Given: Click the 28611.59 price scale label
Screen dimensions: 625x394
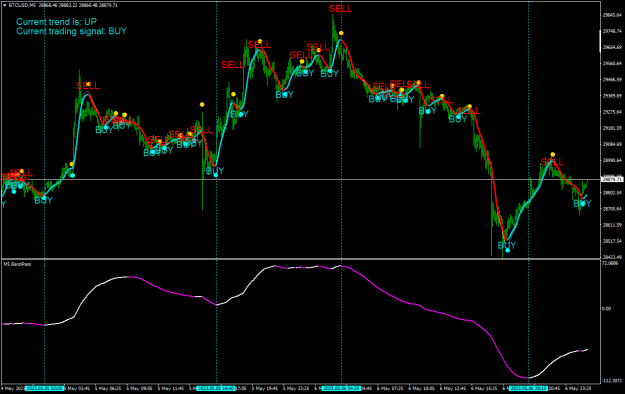Looking at the screenshot, I should (x=612, y=225).
